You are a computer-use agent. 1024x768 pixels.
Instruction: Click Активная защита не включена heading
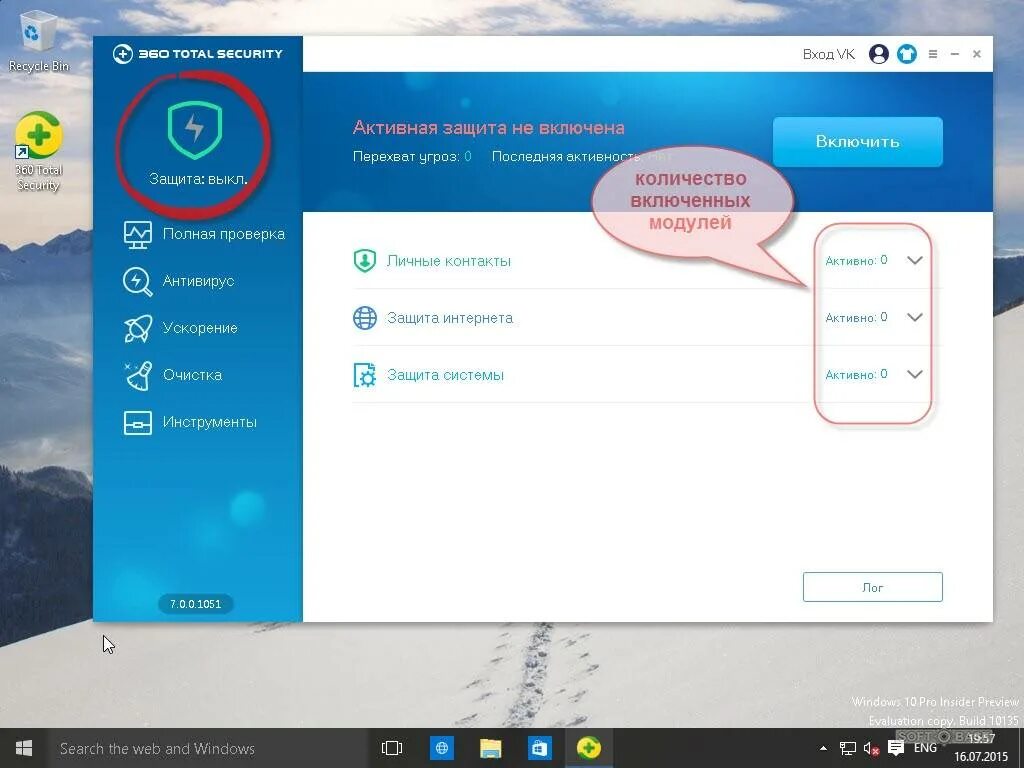coord(488,127)
